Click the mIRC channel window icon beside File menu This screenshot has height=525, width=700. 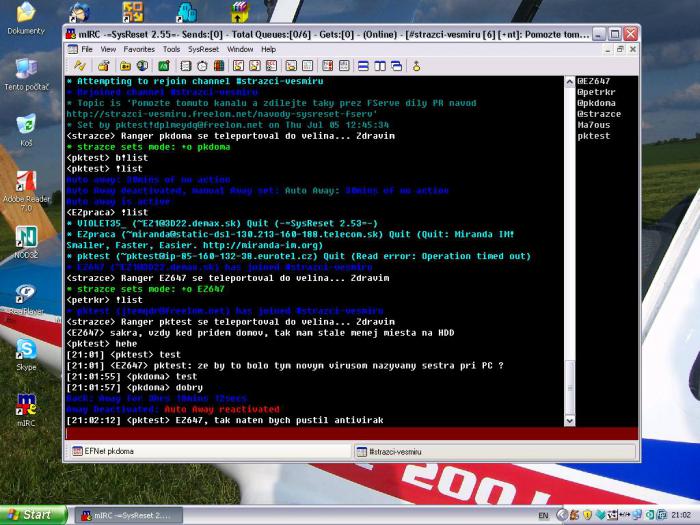pos(72,49)
